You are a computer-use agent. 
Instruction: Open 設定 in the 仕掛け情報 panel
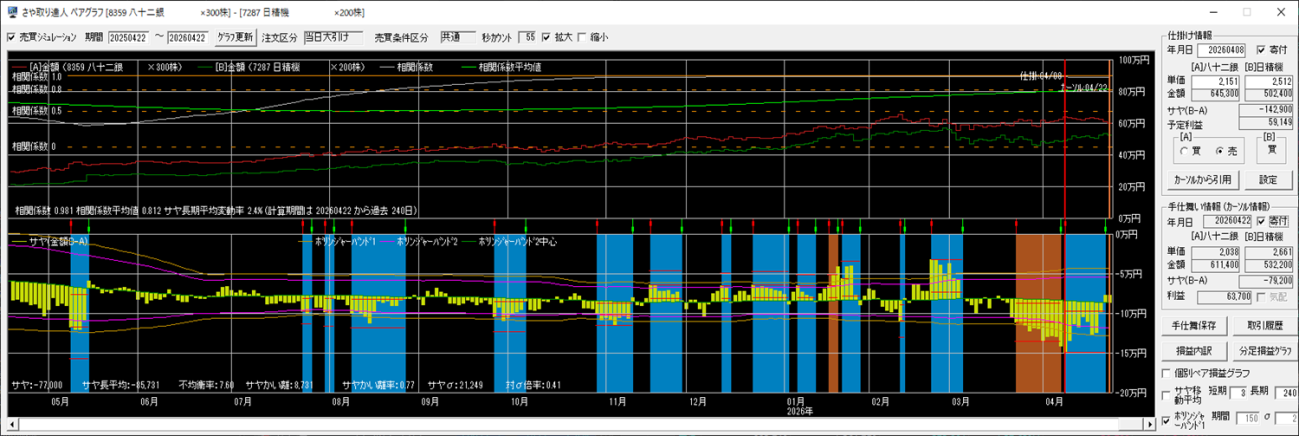pos(1268,180)
